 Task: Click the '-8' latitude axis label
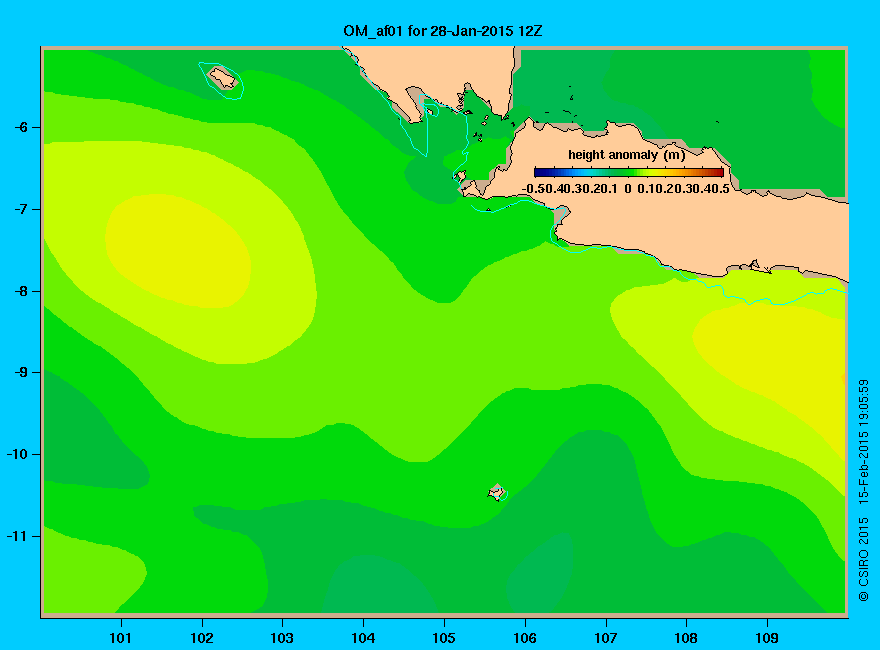point(20,291)
